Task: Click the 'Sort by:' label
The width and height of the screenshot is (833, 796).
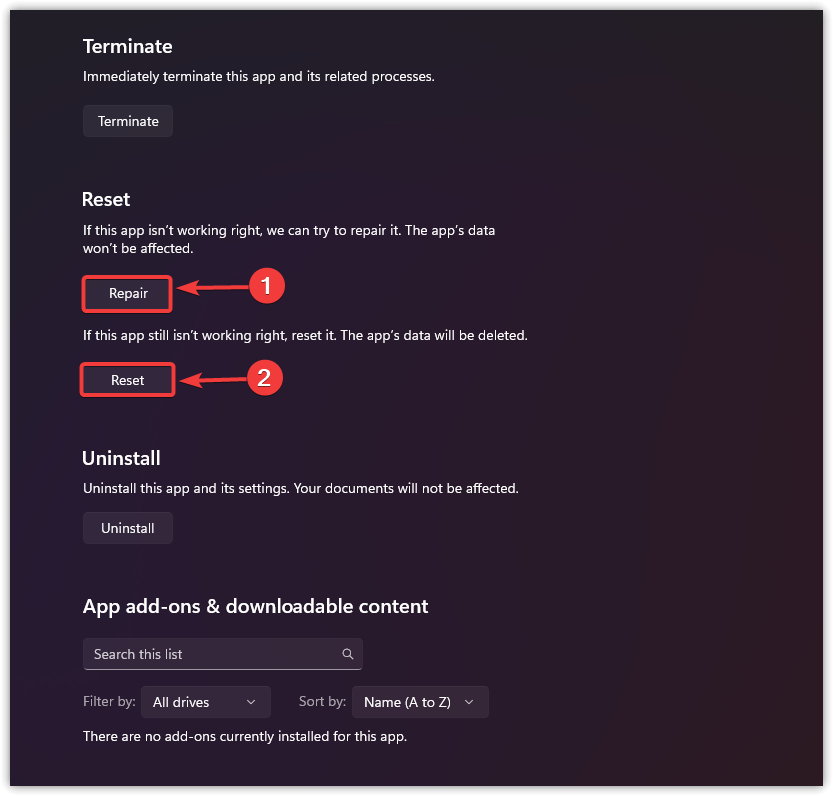Action: (322, 702)
